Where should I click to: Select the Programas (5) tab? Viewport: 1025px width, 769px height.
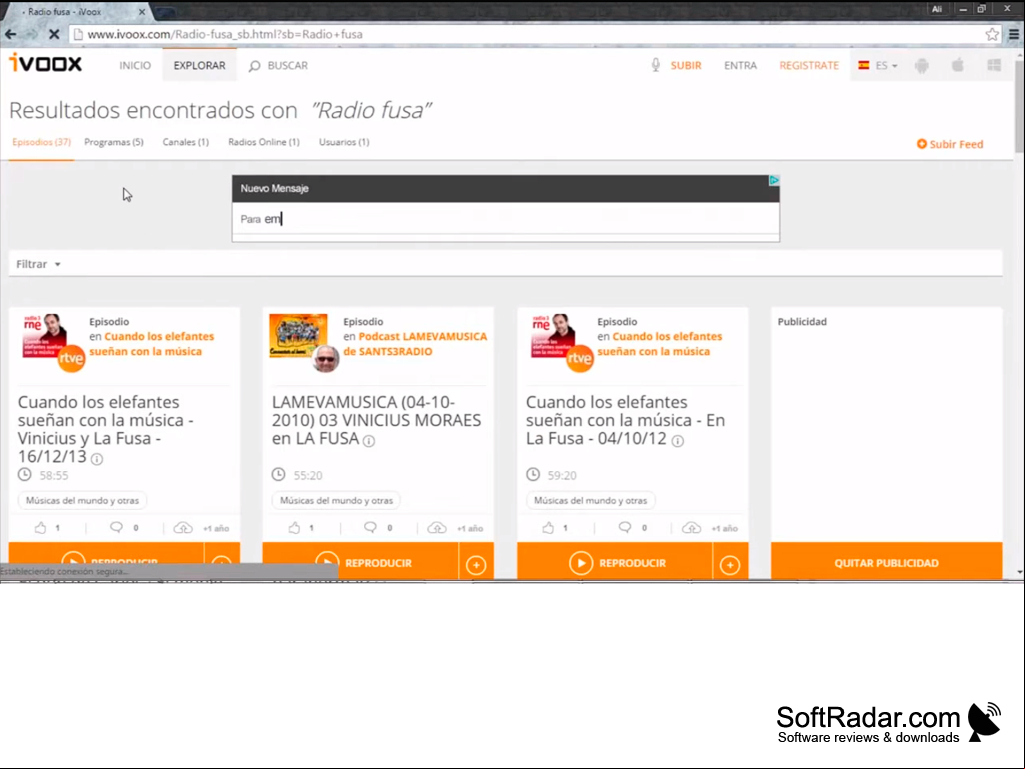114,142
